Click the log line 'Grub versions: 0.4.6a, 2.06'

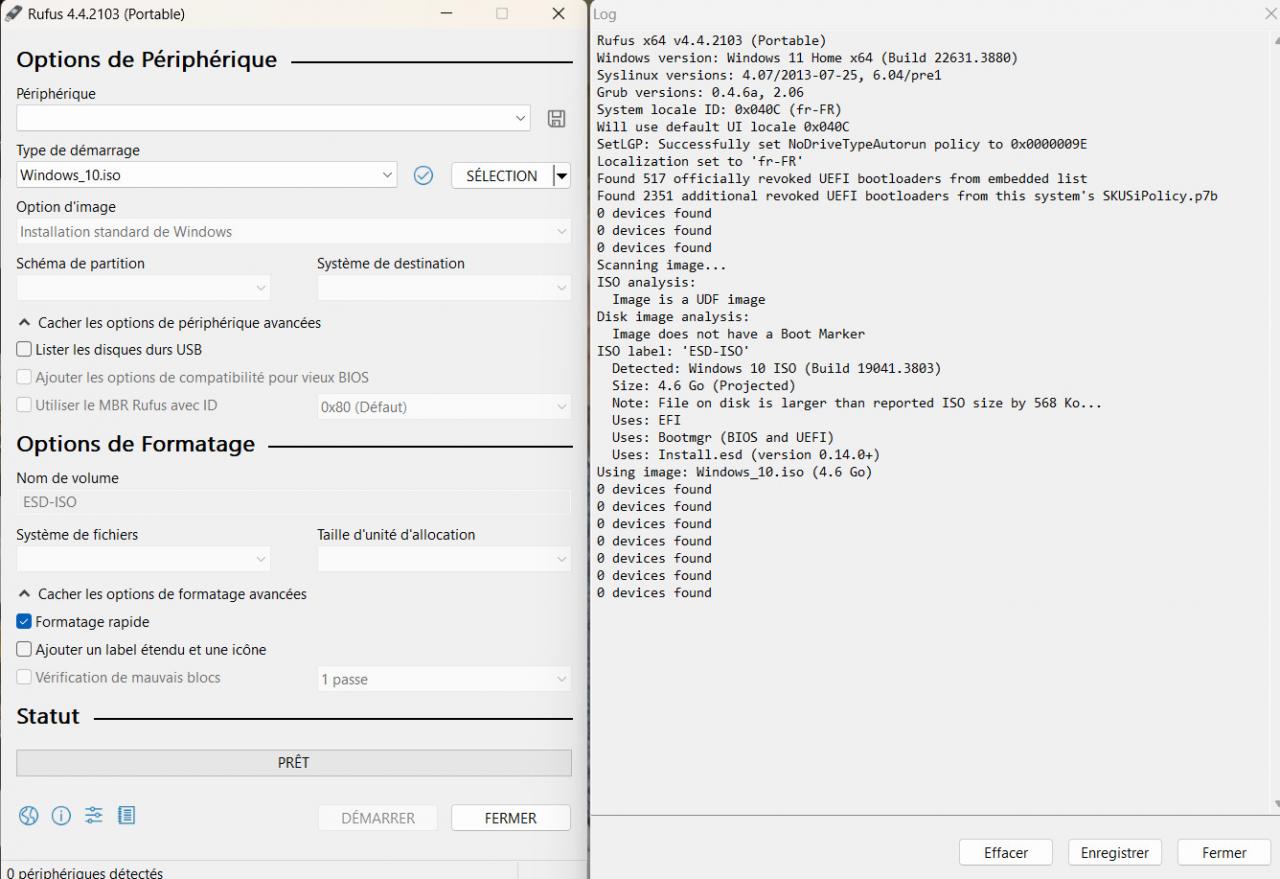700,92
